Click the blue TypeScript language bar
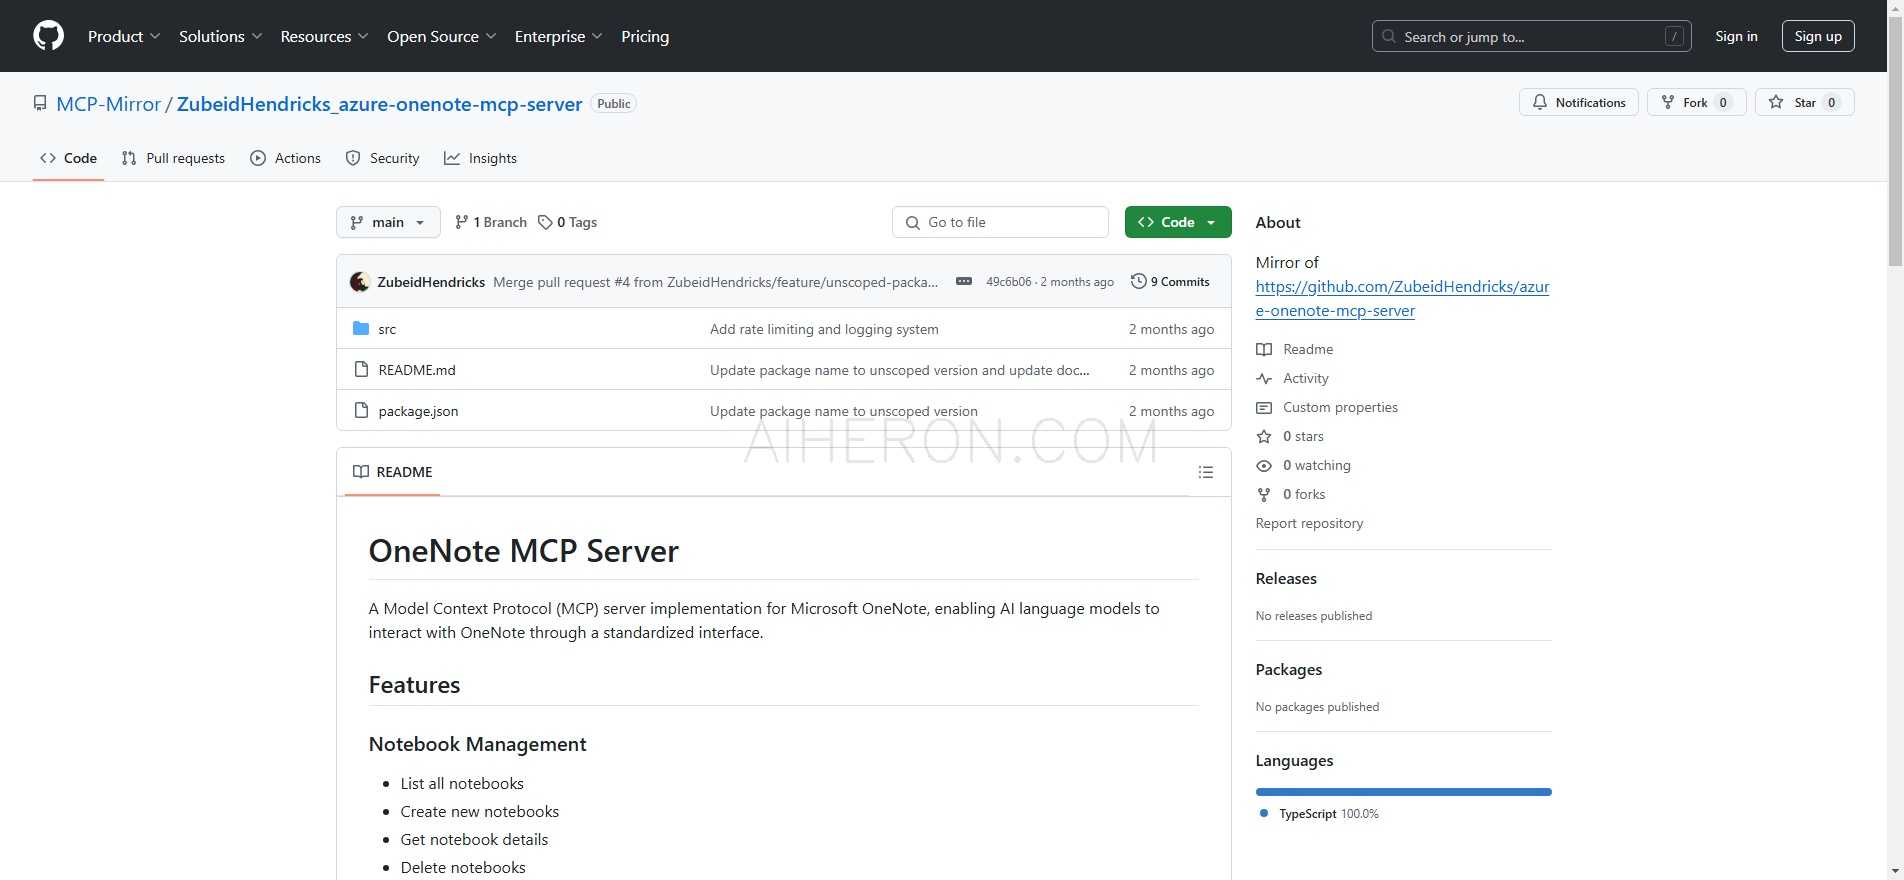The width and height of the screenshot is (1904, 880). pos(1403,792)
